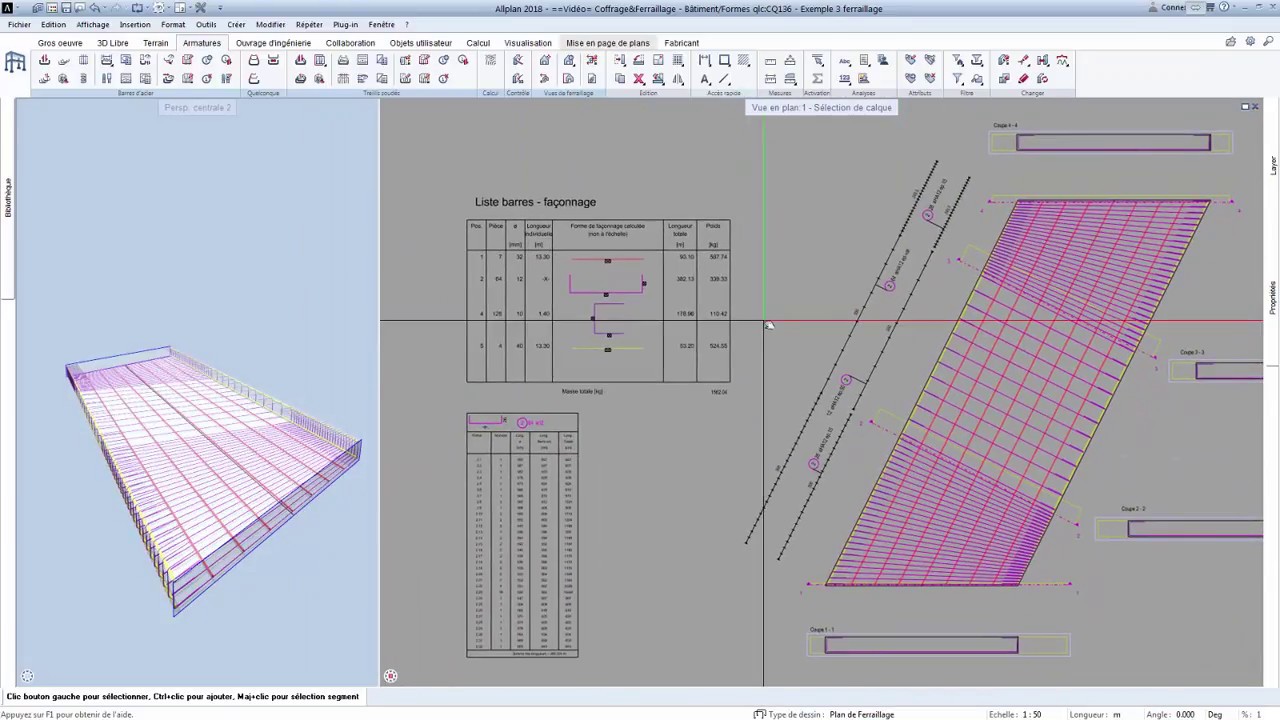Image resolution: width=1280 pixels, height=720 pixels.
Task: Select the text 'A' tool in Accès rapide
Action: click(705, 79)
